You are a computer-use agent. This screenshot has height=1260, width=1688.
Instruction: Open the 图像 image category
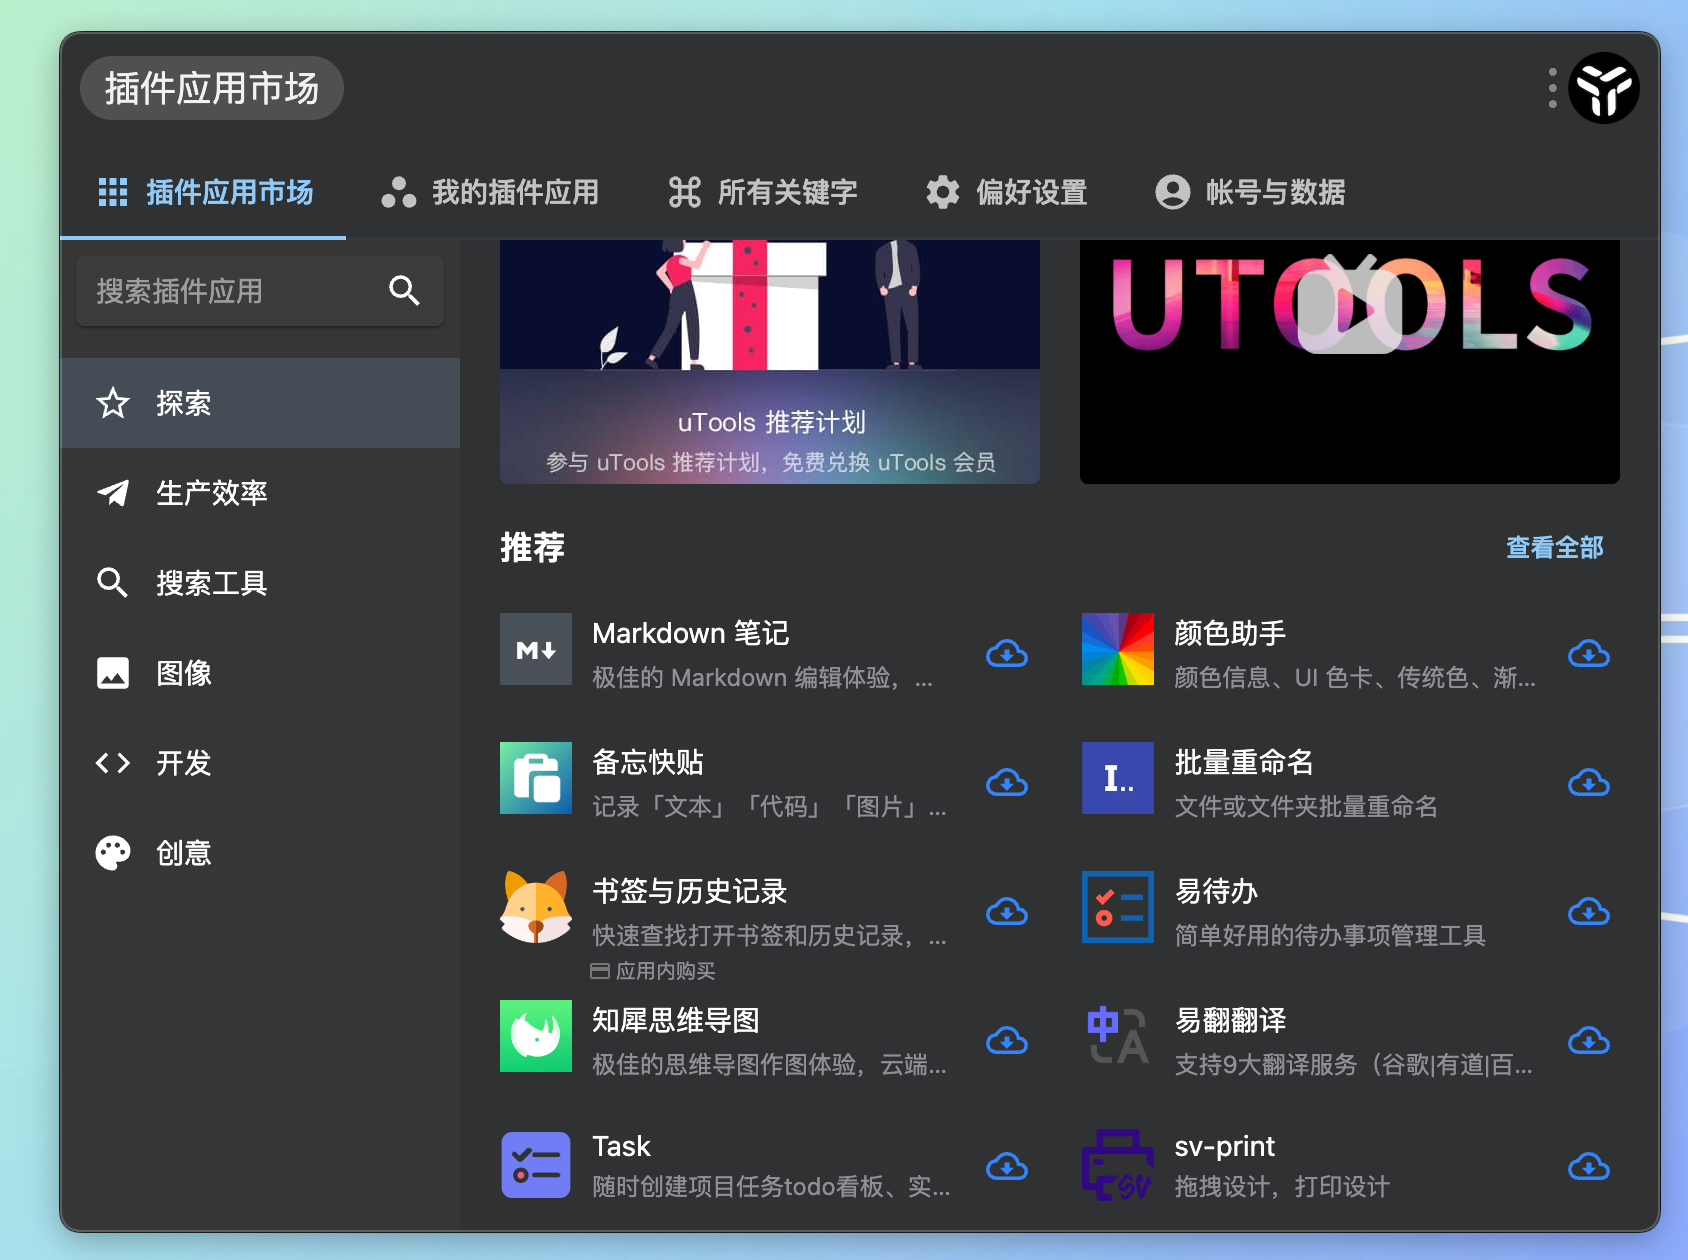[x=182, y=673]
